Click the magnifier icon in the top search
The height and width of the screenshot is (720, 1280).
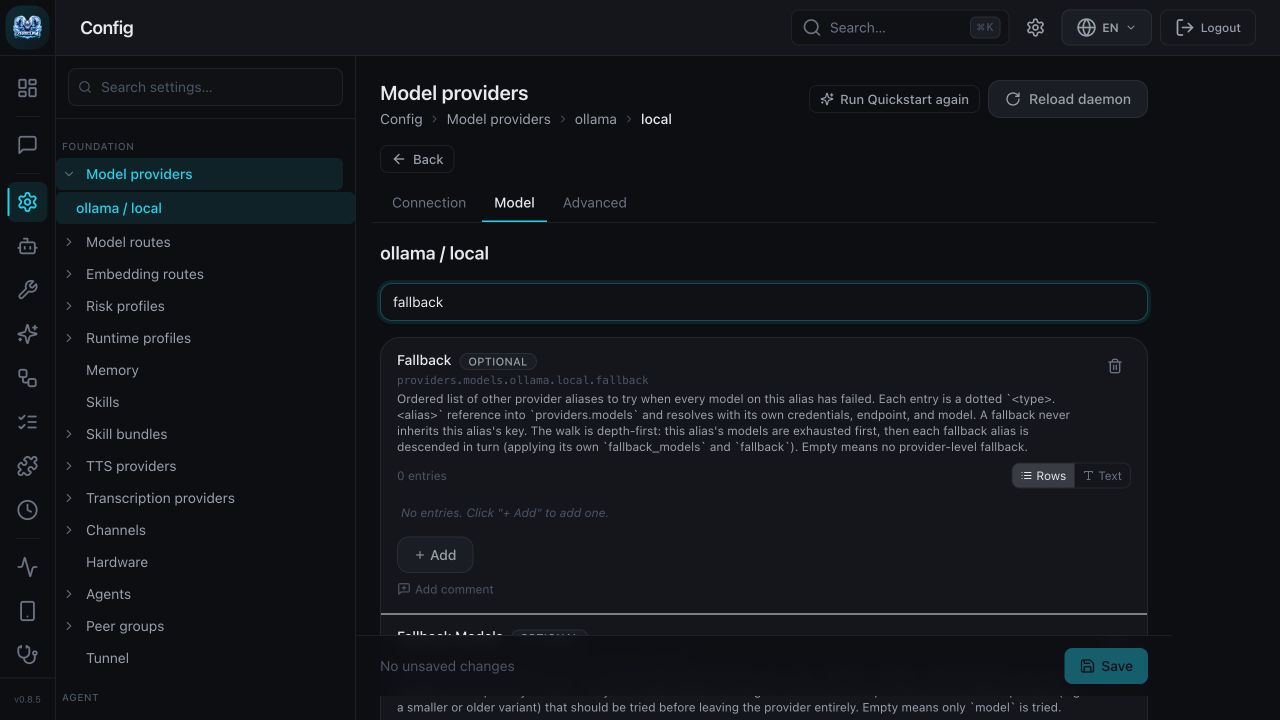click(x=812, y=28)
